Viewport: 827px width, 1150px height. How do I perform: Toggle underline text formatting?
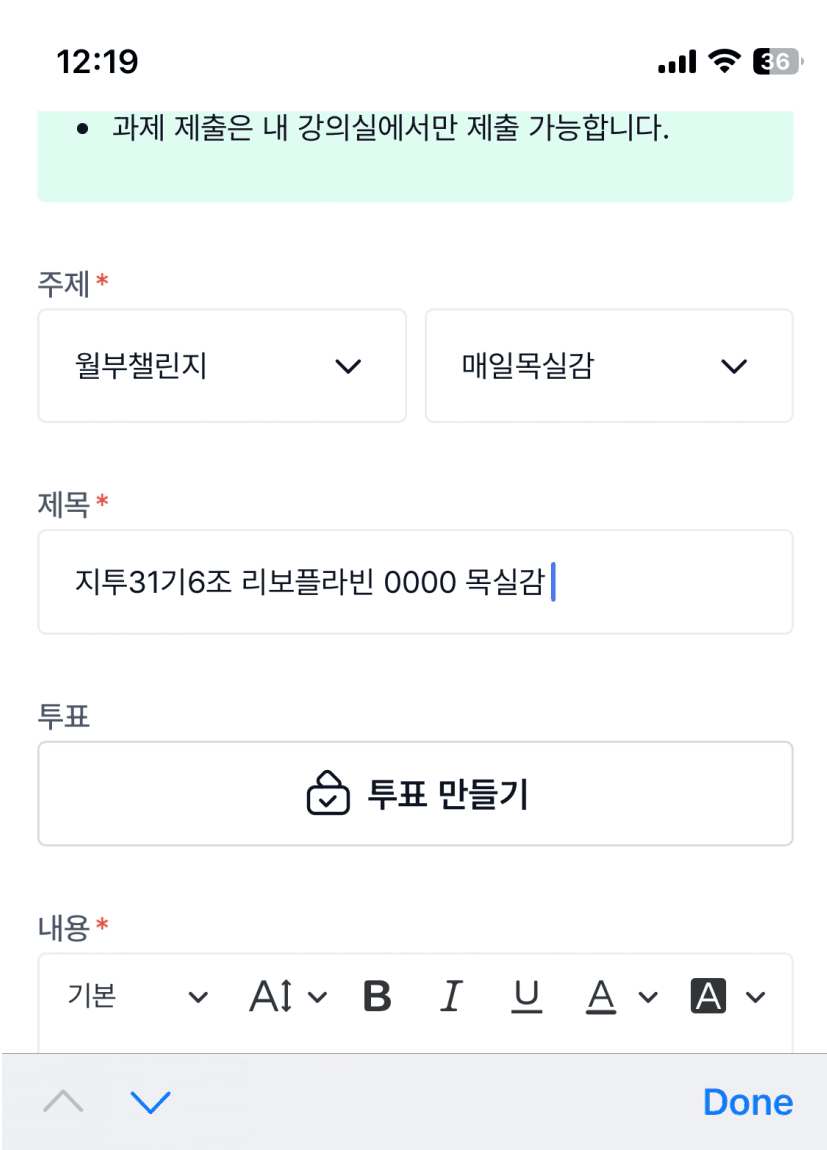(527, 996)
